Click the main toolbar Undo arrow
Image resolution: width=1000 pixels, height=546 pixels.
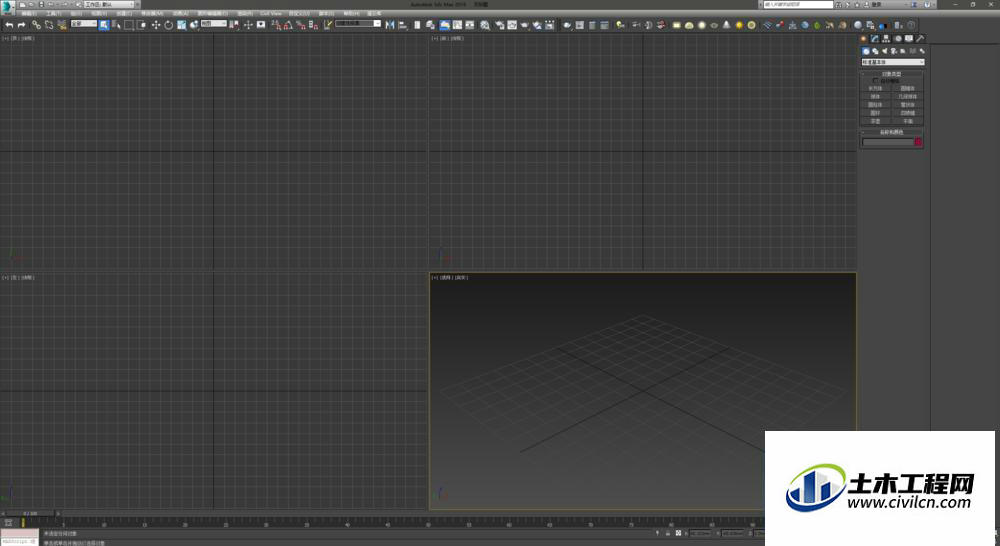tap(9, 25)
